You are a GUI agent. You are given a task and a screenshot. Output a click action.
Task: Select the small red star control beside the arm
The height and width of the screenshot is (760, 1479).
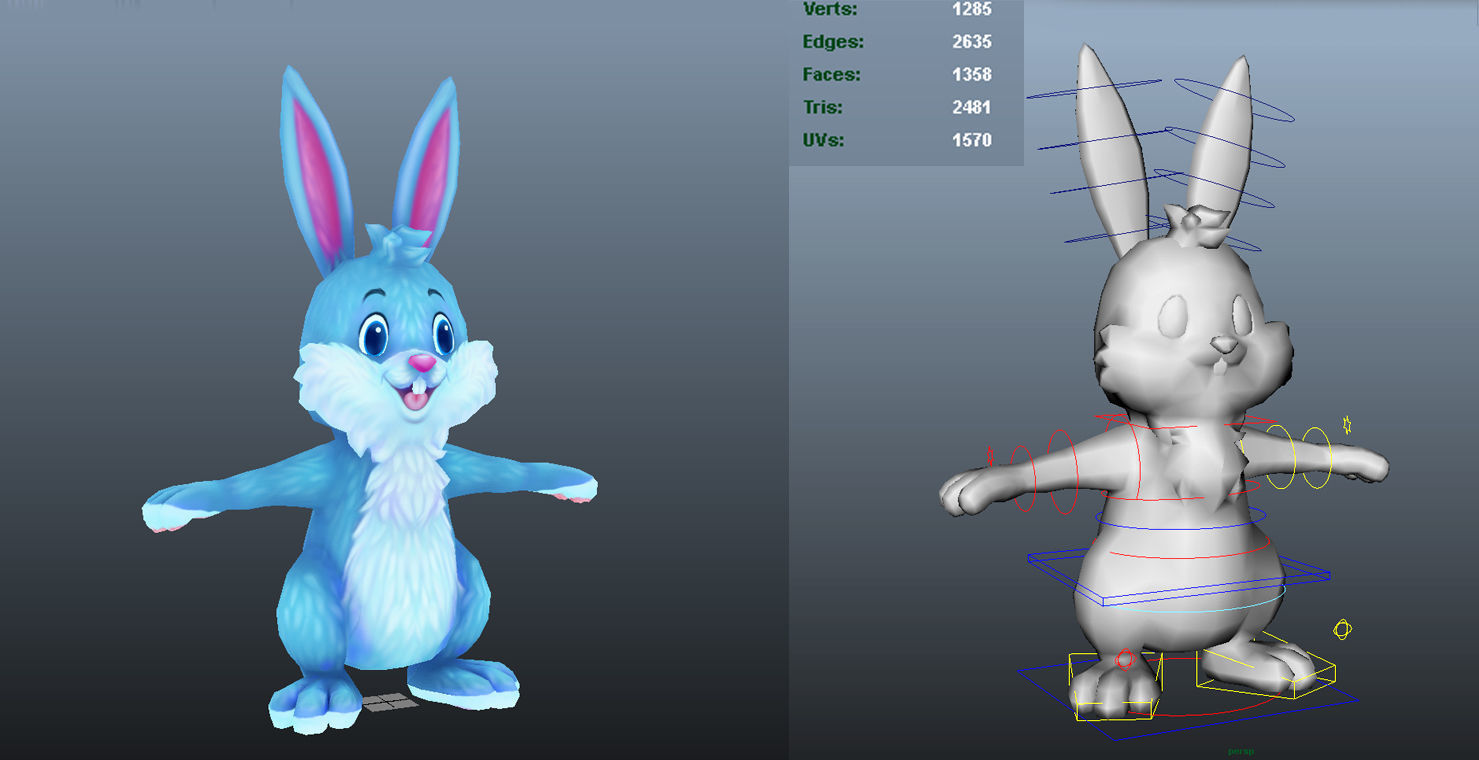click(991, 455)
